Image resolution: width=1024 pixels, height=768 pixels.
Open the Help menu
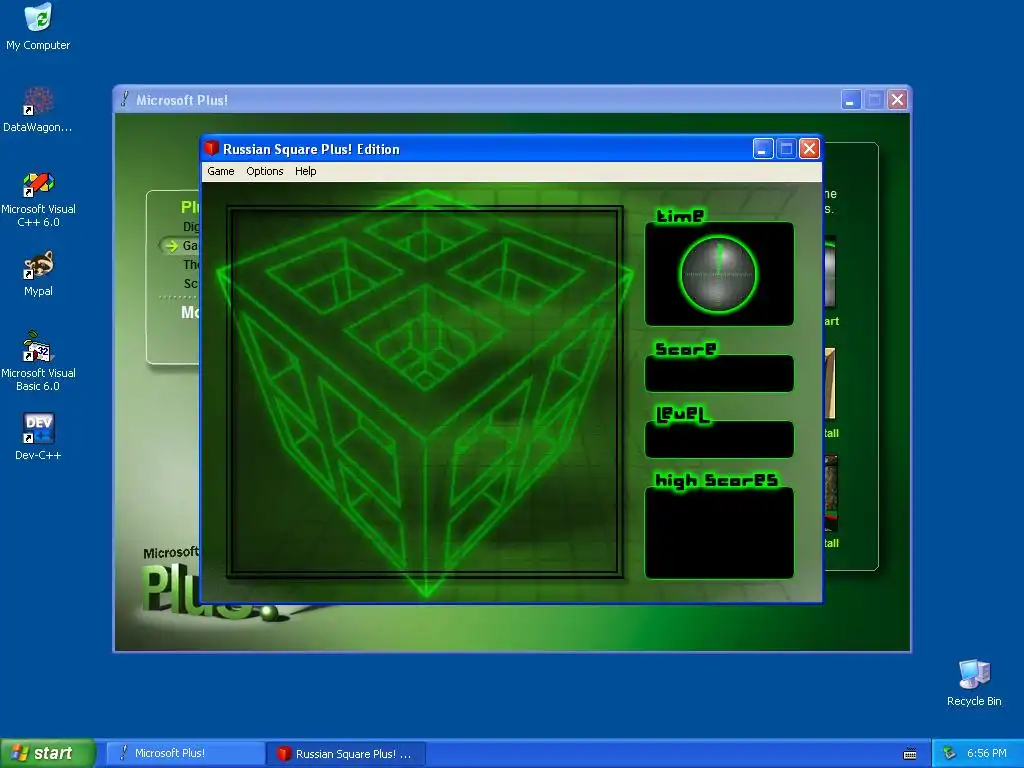click(306, 171)
